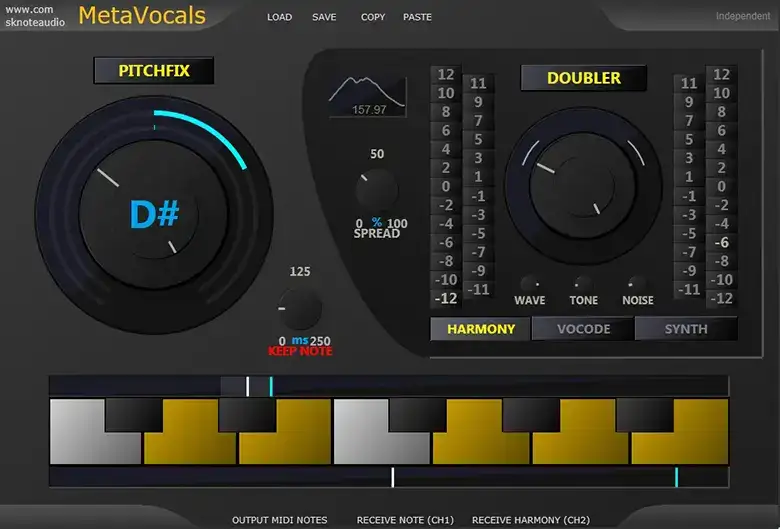Click the SPREAD knob

(377, 190)
